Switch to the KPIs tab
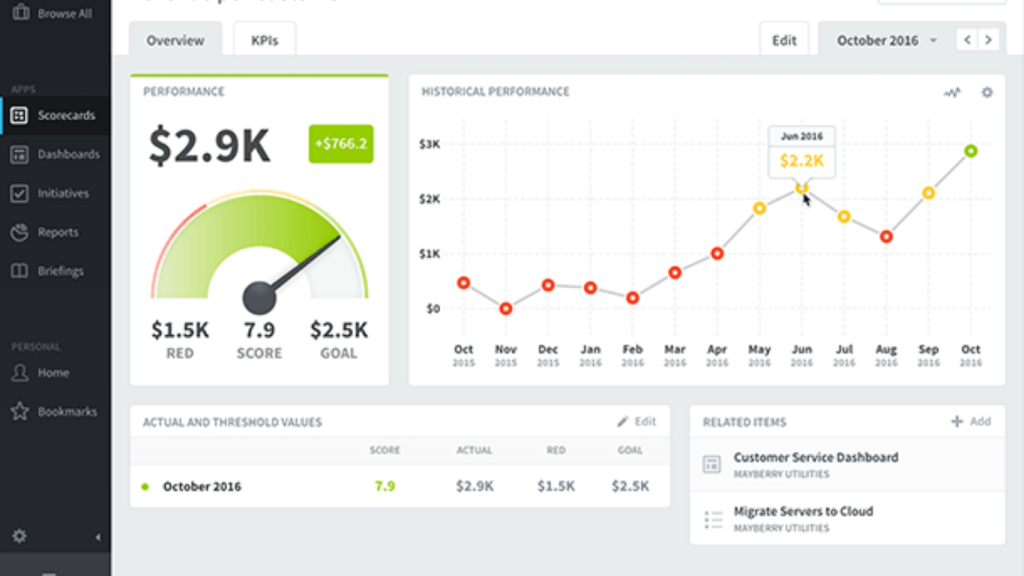1024x576 pixels. (x=264, y=41)
